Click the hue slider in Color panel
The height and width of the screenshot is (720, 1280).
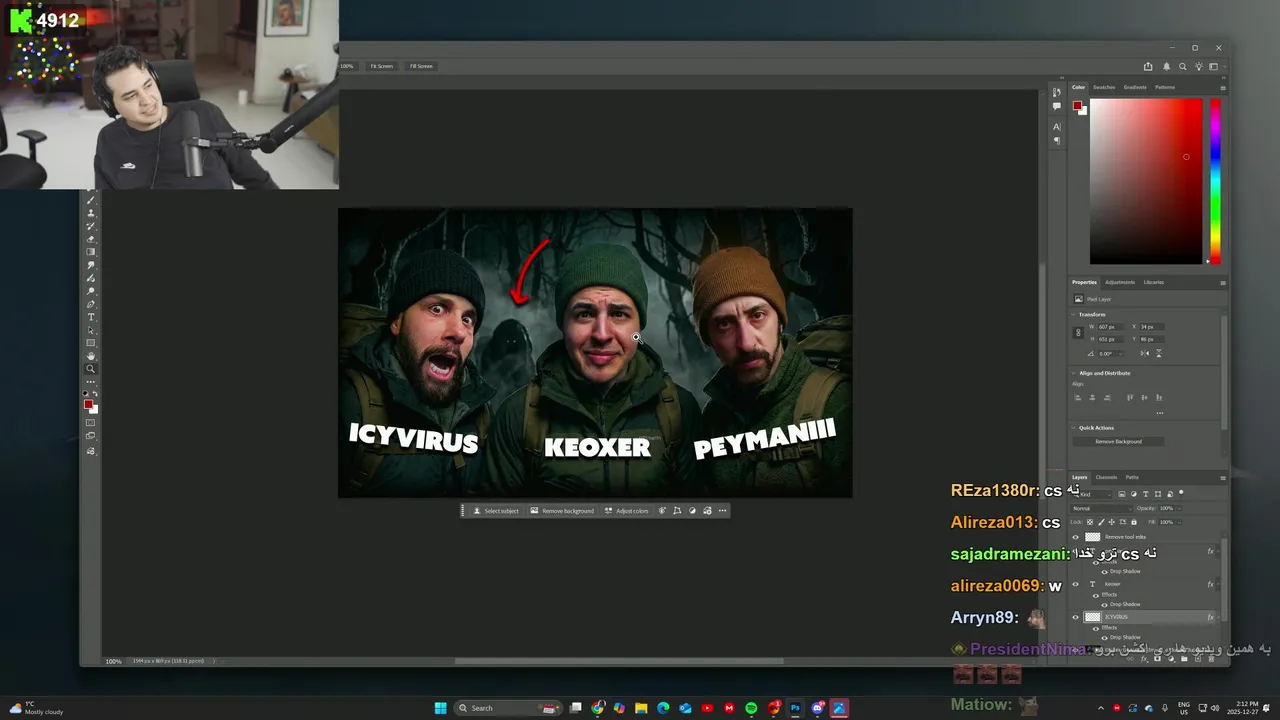coord(1215,180)
